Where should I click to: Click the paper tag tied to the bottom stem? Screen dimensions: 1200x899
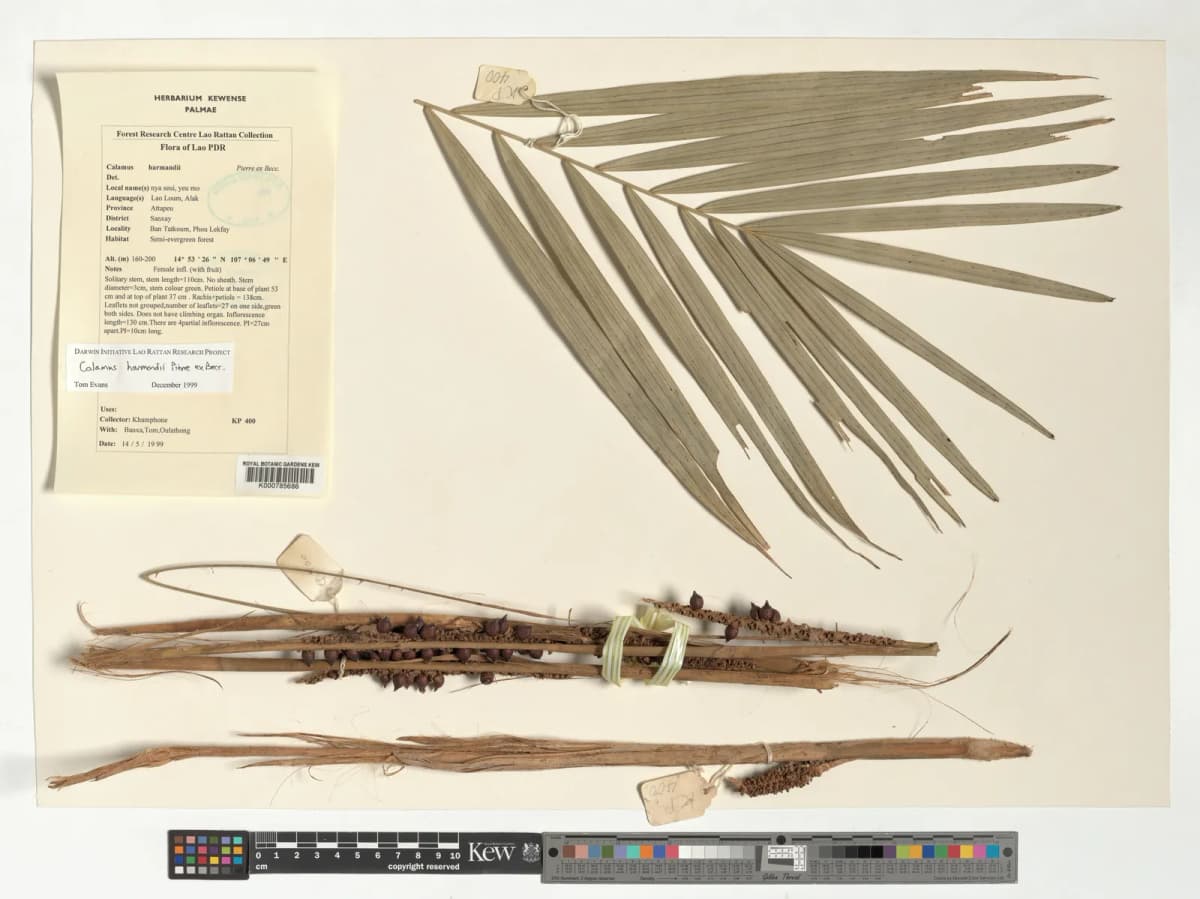676,796
